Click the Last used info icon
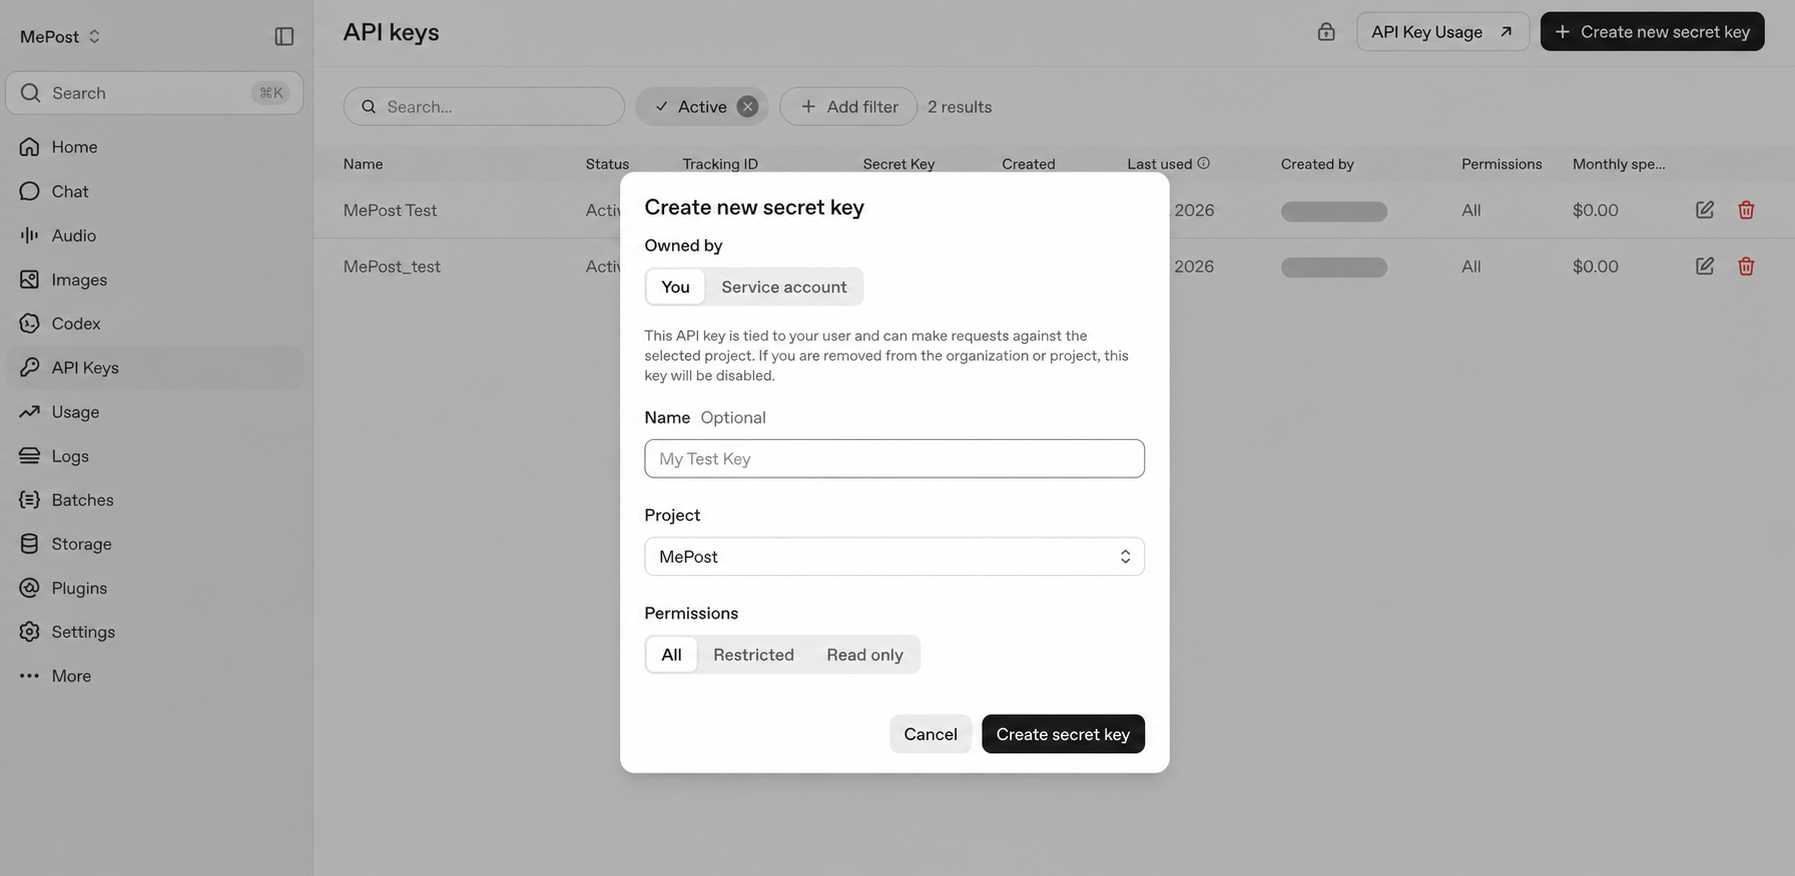This screenshot has width=1795, height=876. [1203, 163]
